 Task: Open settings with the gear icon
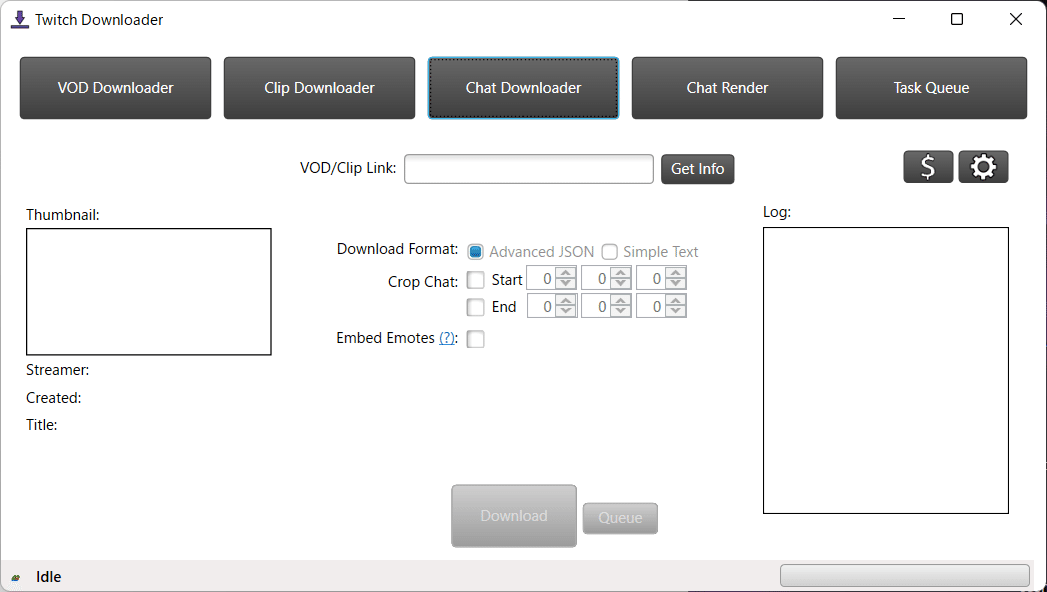[983, 167]
